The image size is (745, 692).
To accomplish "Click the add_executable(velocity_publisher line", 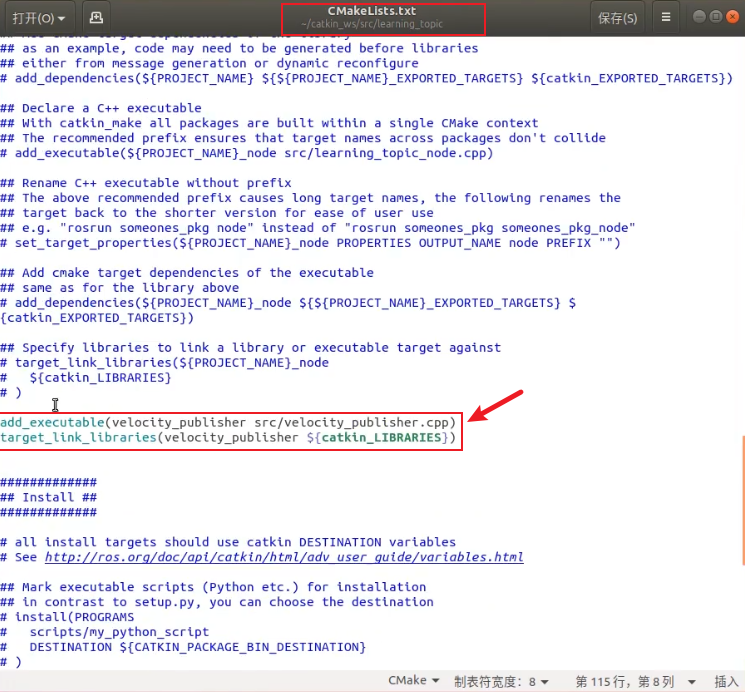I will (x=228, y=423).
